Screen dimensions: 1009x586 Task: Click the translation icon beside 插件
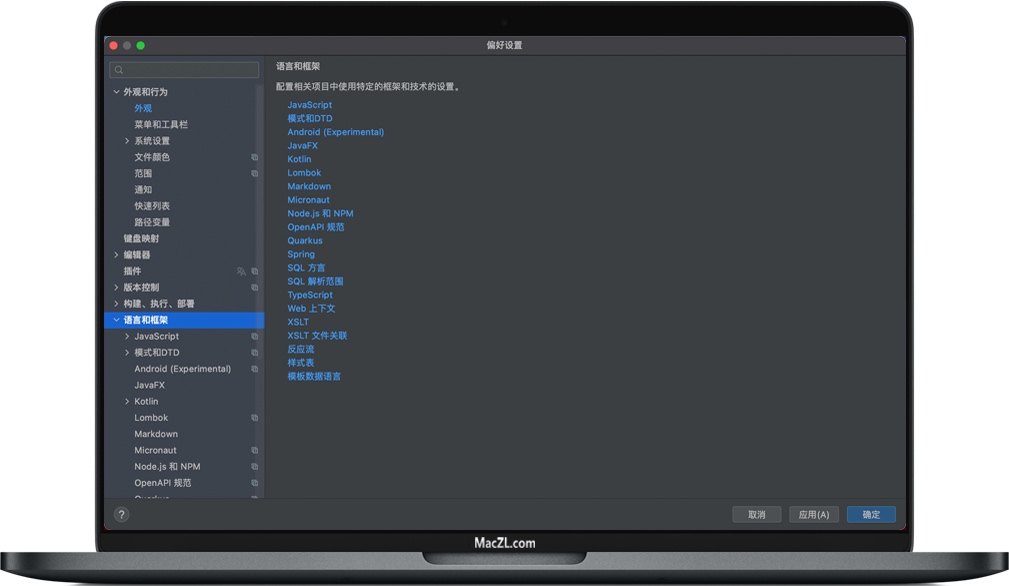pyautogui.click(x=241, y=271)
